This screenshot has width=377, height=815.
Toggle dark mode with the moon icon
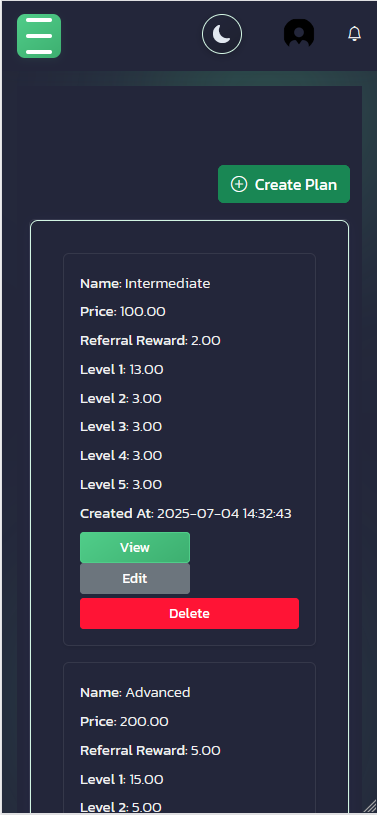coord(222,34)
